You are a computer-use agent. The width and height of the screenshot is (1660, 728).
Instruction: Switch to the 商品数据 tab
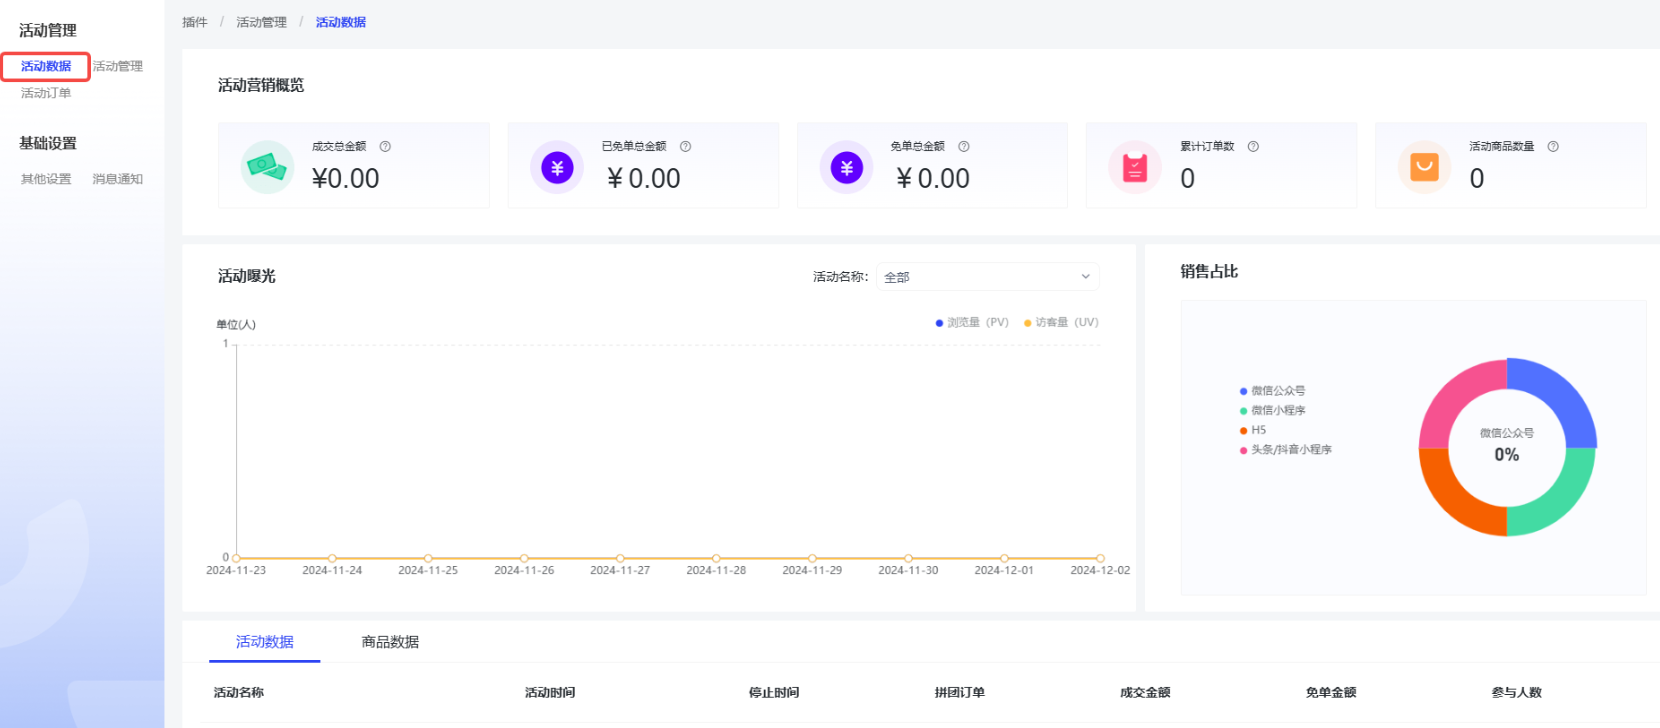tap(390, 642)
